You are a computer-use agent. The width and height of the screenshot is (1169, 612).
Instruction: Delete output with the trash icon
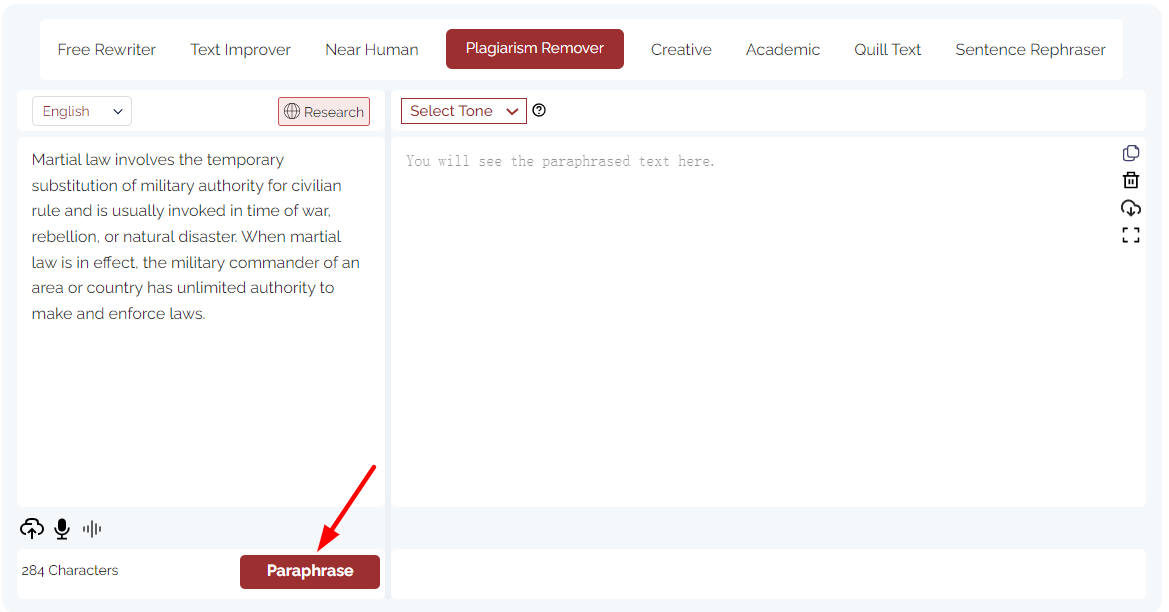pos(1131,180)
